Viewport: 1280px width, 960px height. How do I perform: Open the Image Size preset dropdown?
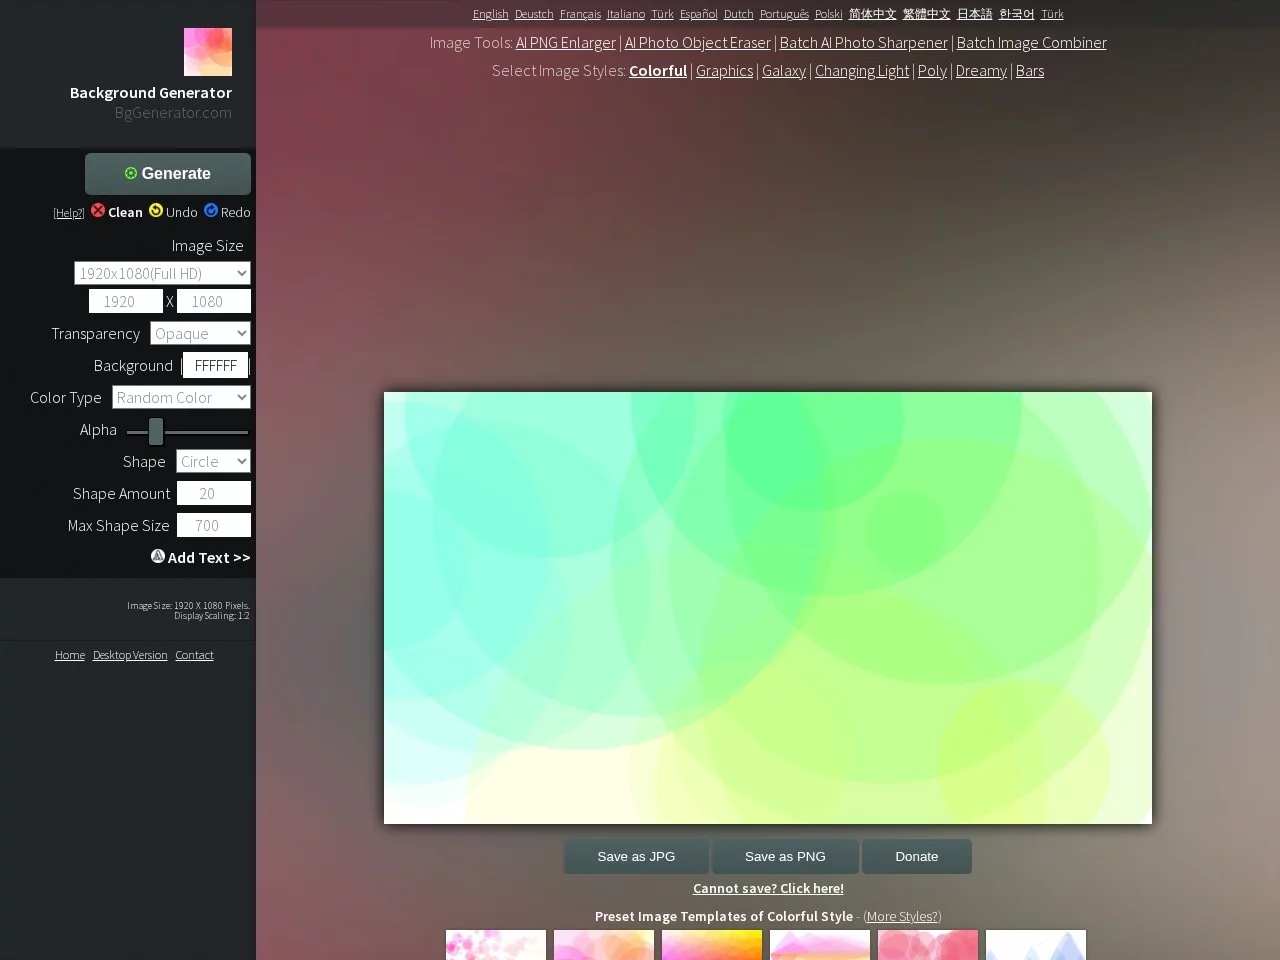(162, 273)
